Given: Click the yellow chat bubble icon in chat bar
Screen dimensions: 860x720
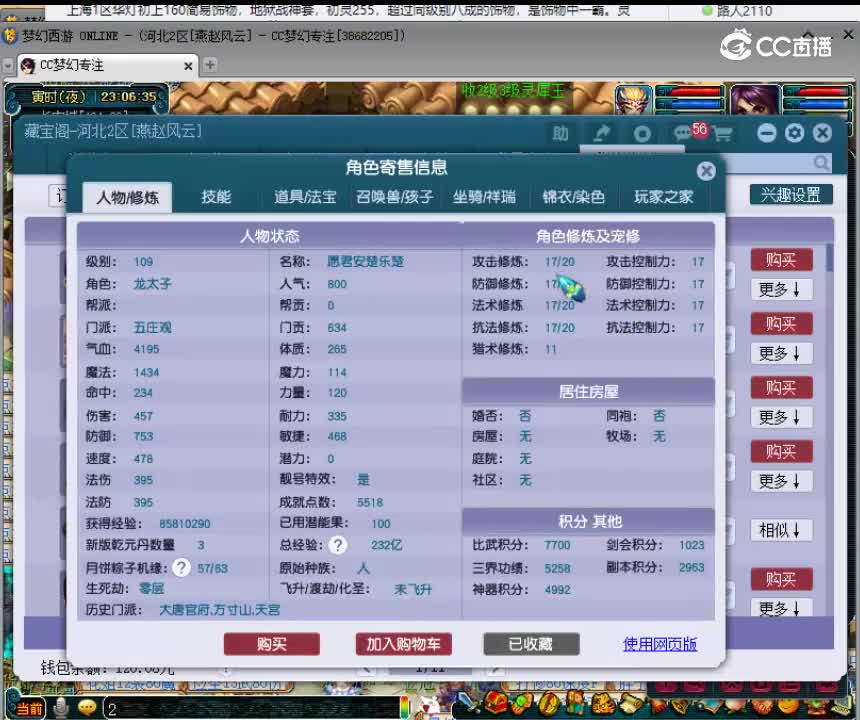Looking at the screenshot, I should [x=87, y=707].
